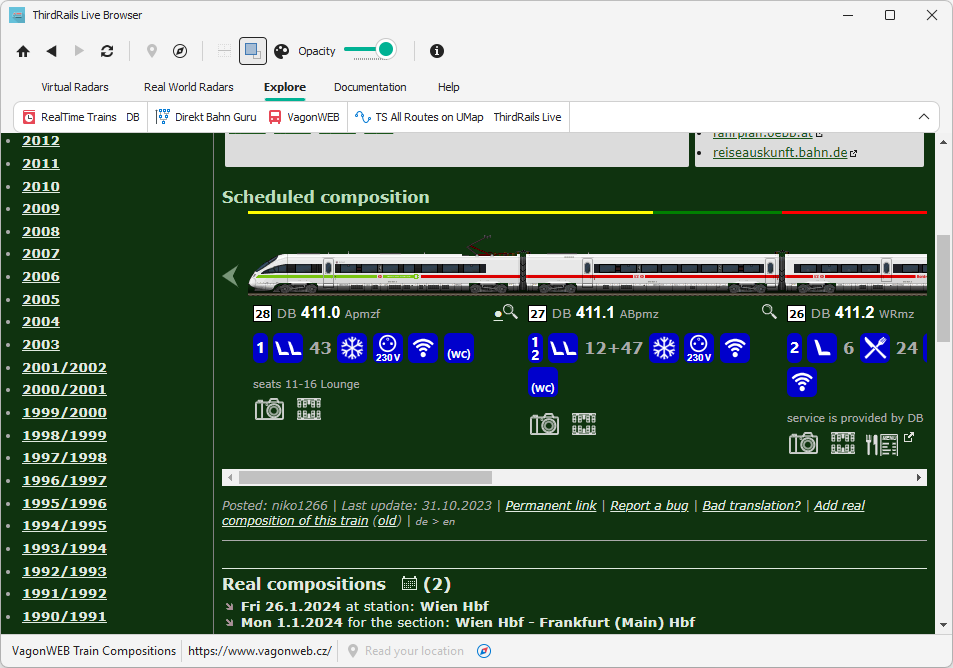This screenshot has height=668, width=953.
Task: Select the Explore tab
Action: tap(284, 87)
